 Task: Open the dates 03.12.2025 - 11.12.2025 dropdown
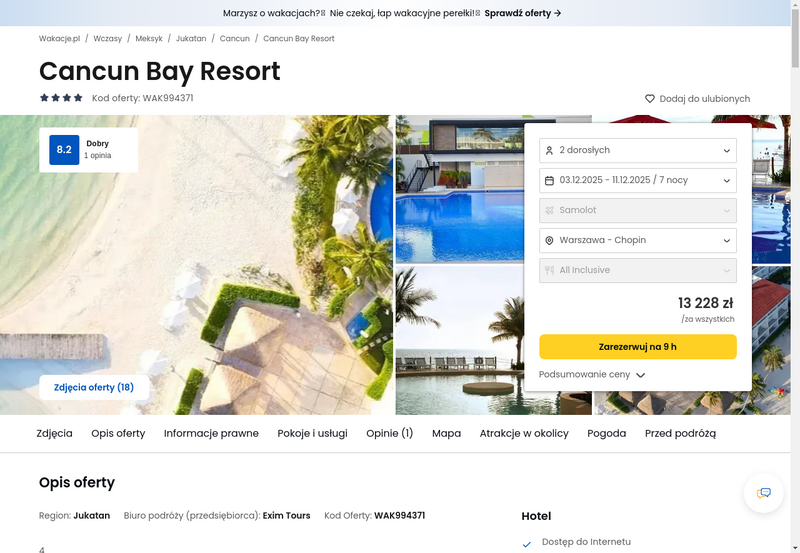point(638,181)
